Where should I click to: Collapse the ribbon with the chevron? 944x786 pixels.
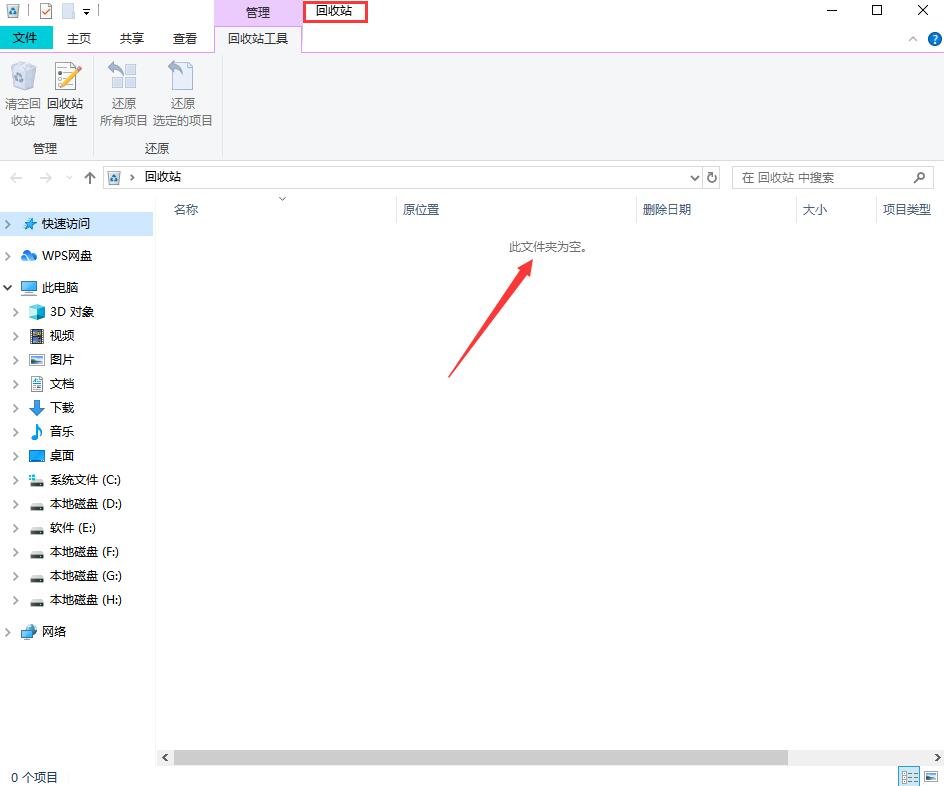(913, 39)
